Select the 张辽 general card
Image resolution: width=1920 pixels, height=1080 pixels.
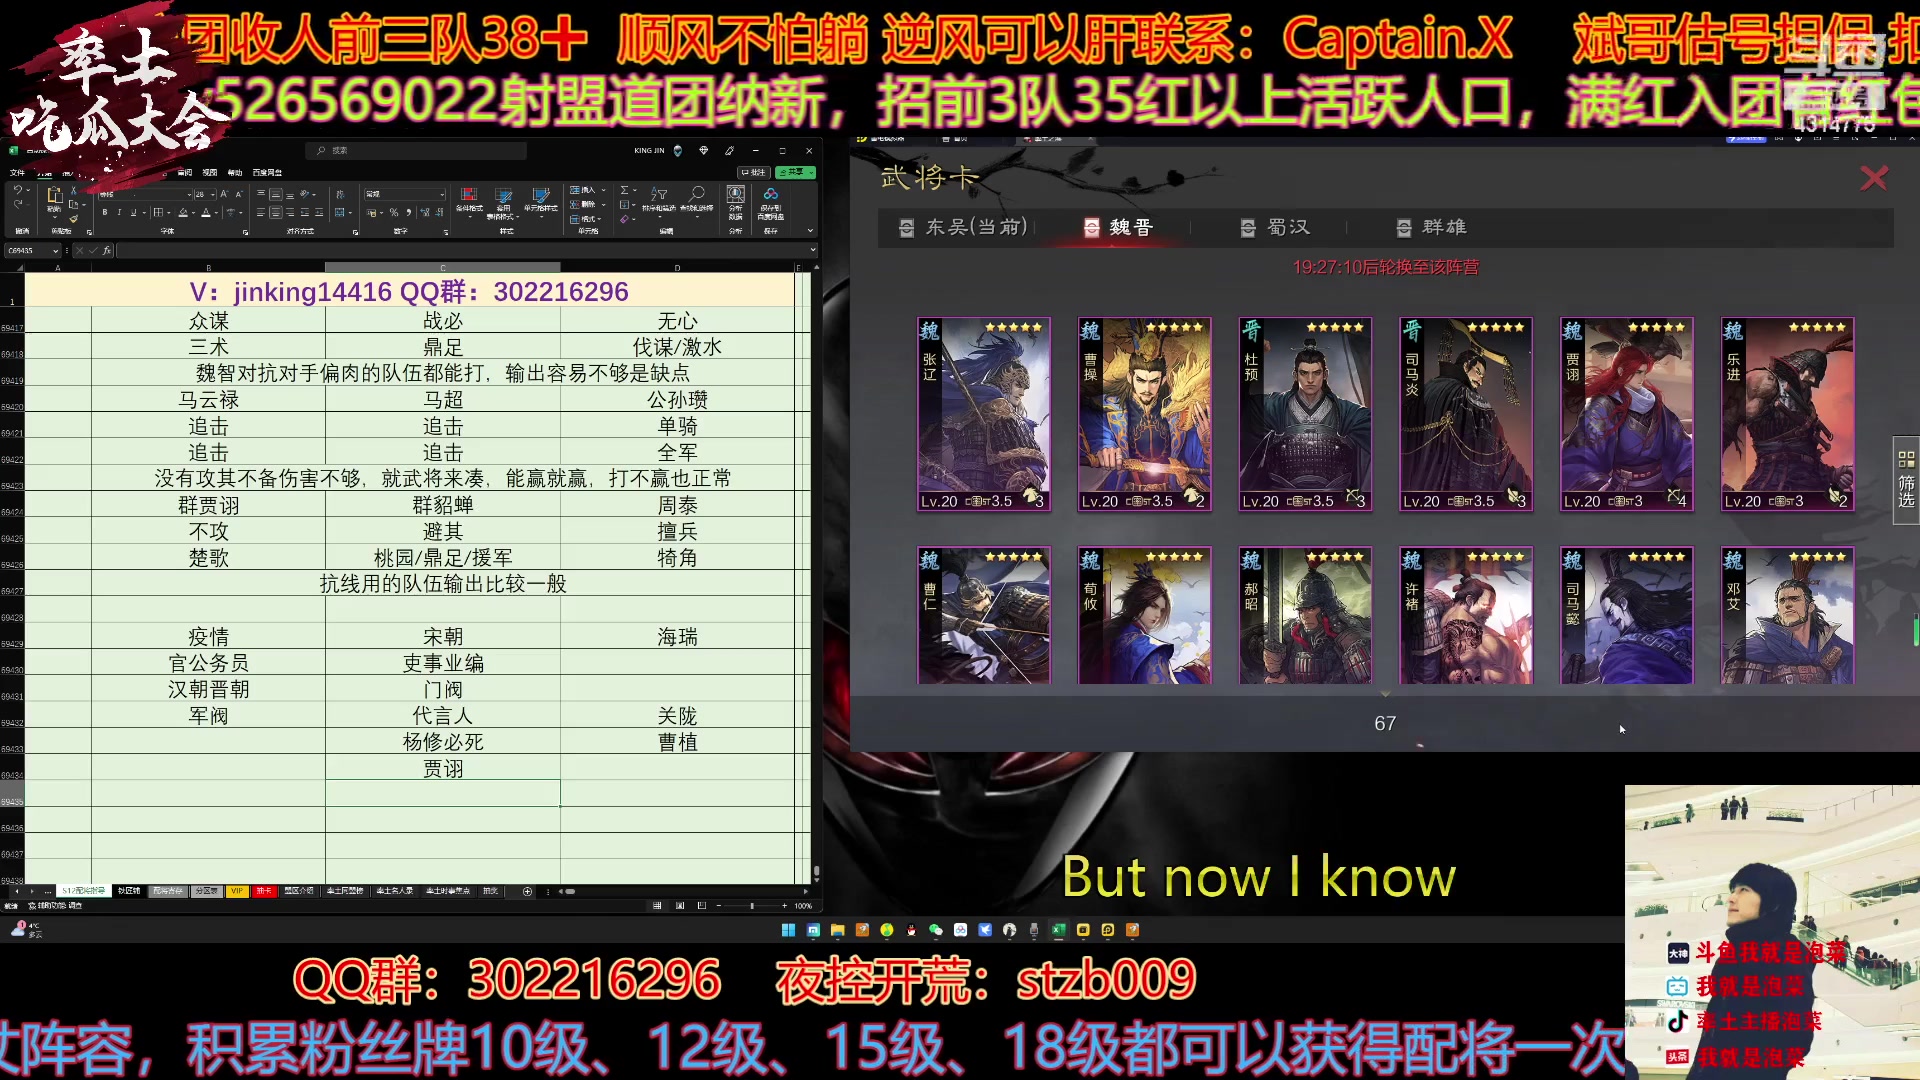pos(983,414)
